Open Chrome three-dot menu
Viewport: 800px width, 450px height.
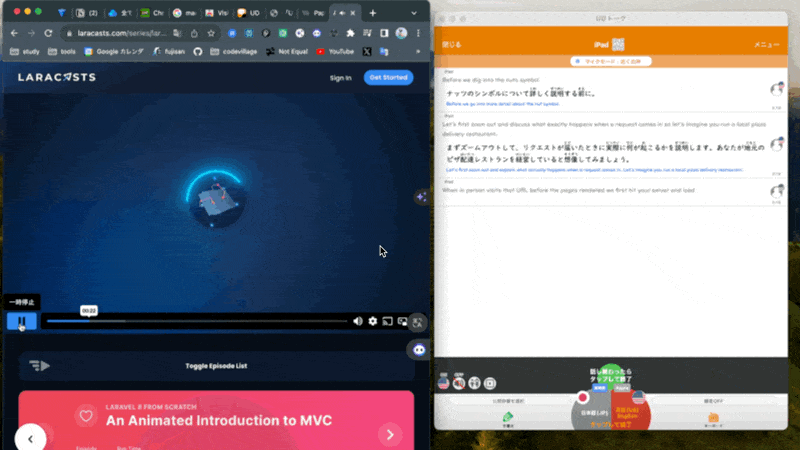click(x=418, y=33)
